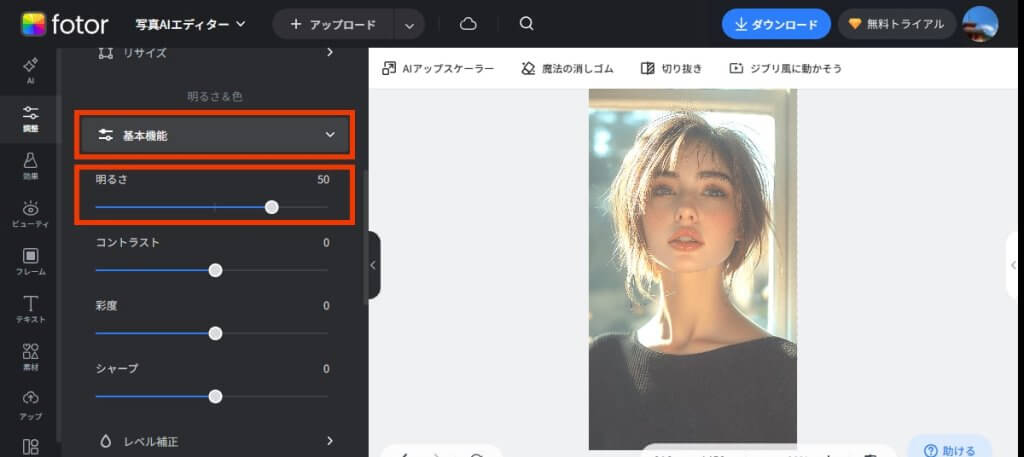Collapse the left panel with arrow handle
1024x457 pixels.
click(374, 265)
